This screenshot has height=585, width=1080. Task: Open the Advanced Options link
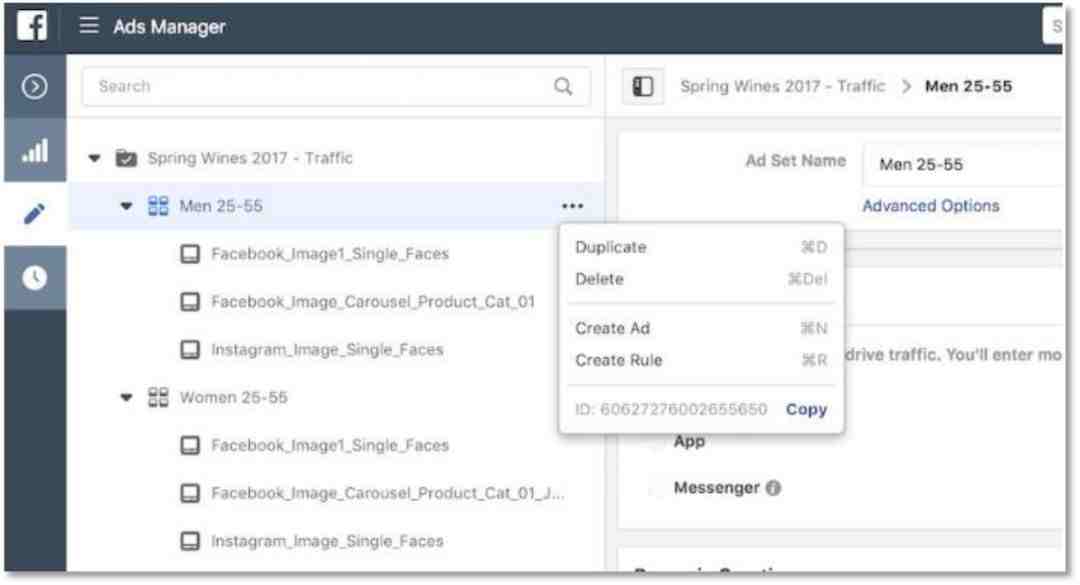931,205
